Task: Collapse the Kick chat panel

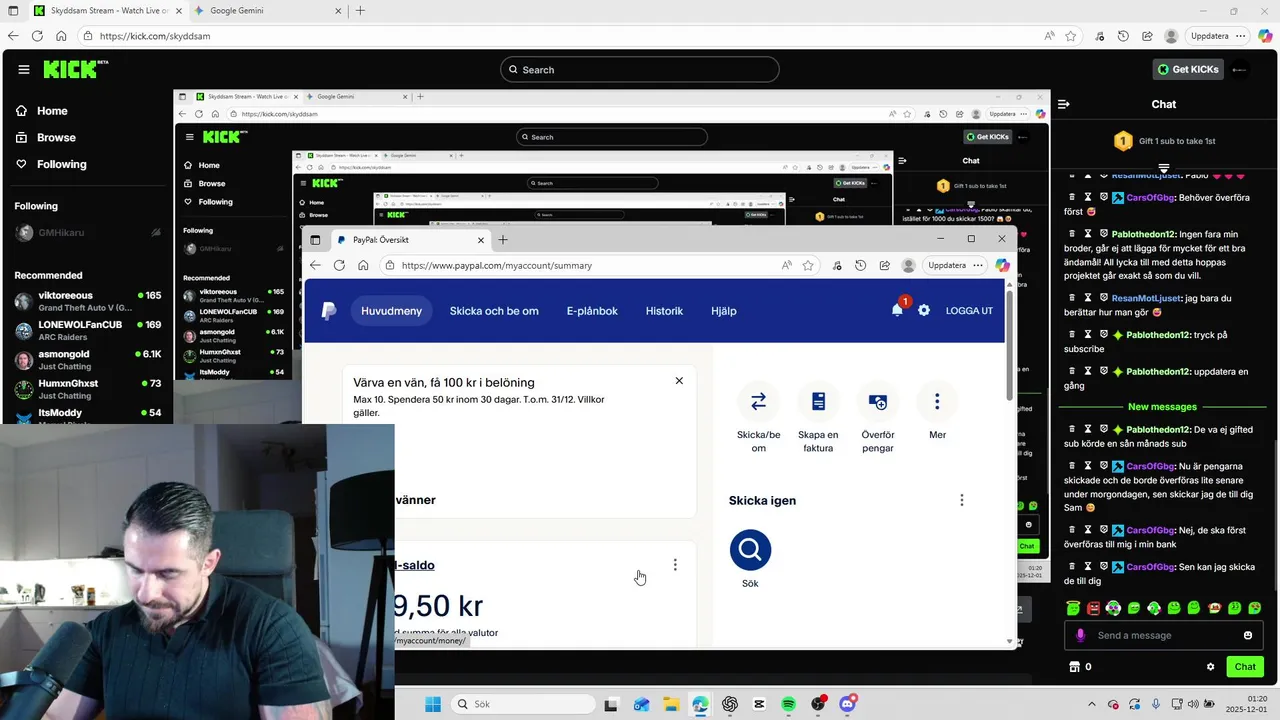Action: (1064, 104)
